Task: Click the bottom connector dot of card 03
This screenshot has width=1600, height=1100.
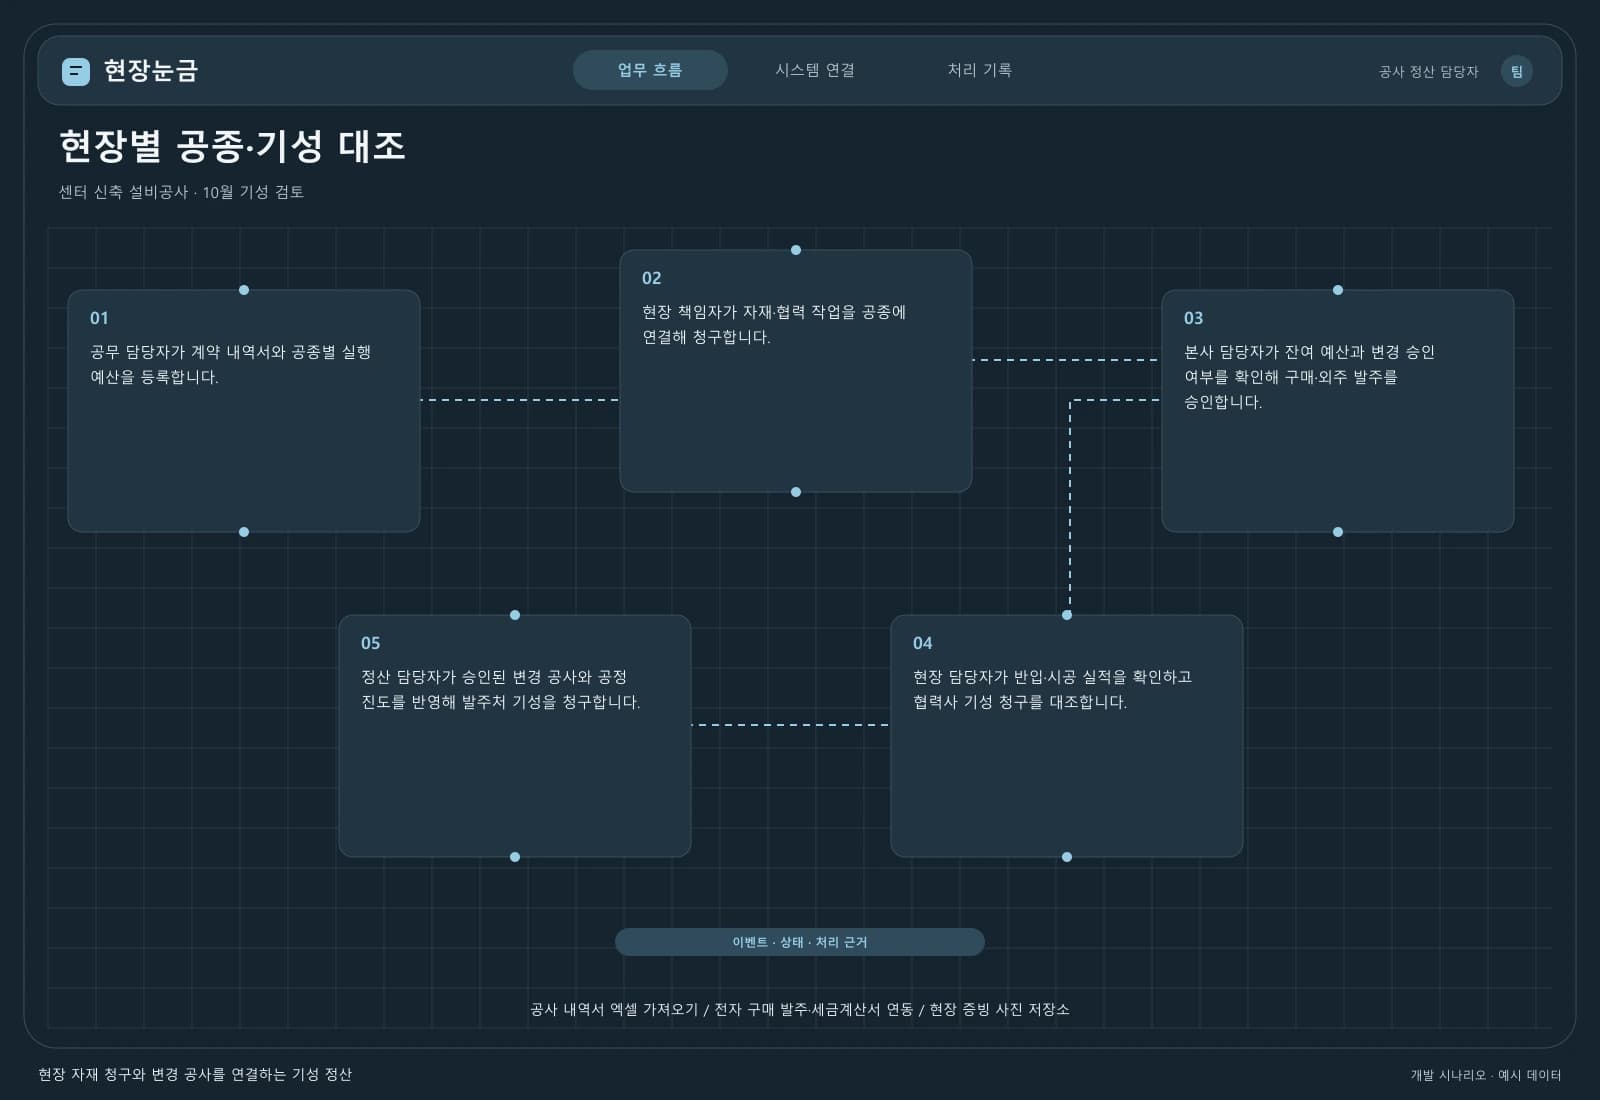Action: [x=1338, y=532]
